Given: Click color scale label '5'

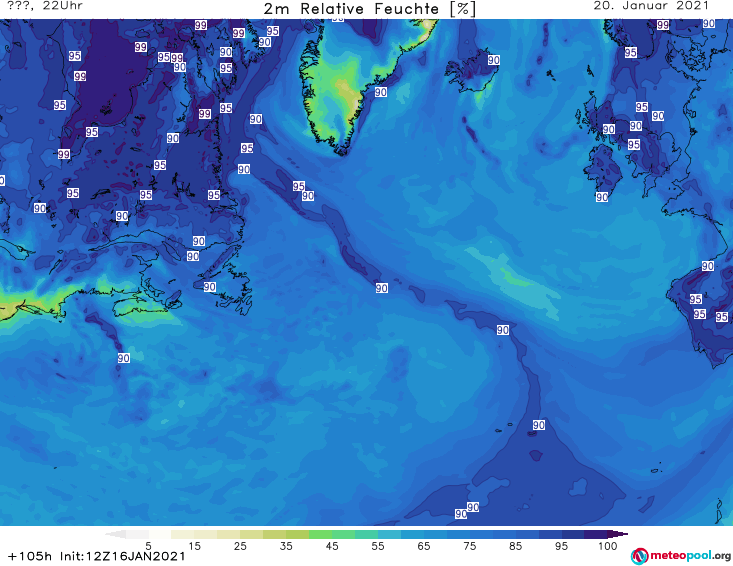Looking at the screenshot, I should (148, 546).
